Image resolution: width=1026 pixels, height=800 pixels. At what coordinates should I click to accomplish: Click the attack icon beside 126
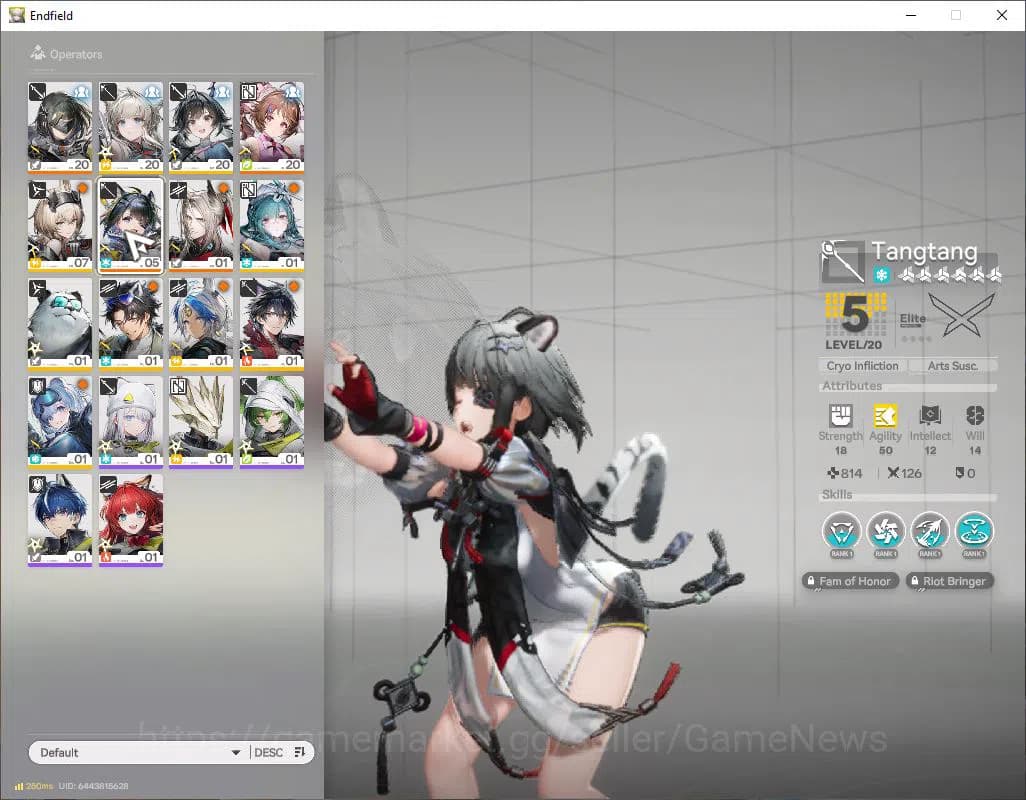[x=893, y=473]
